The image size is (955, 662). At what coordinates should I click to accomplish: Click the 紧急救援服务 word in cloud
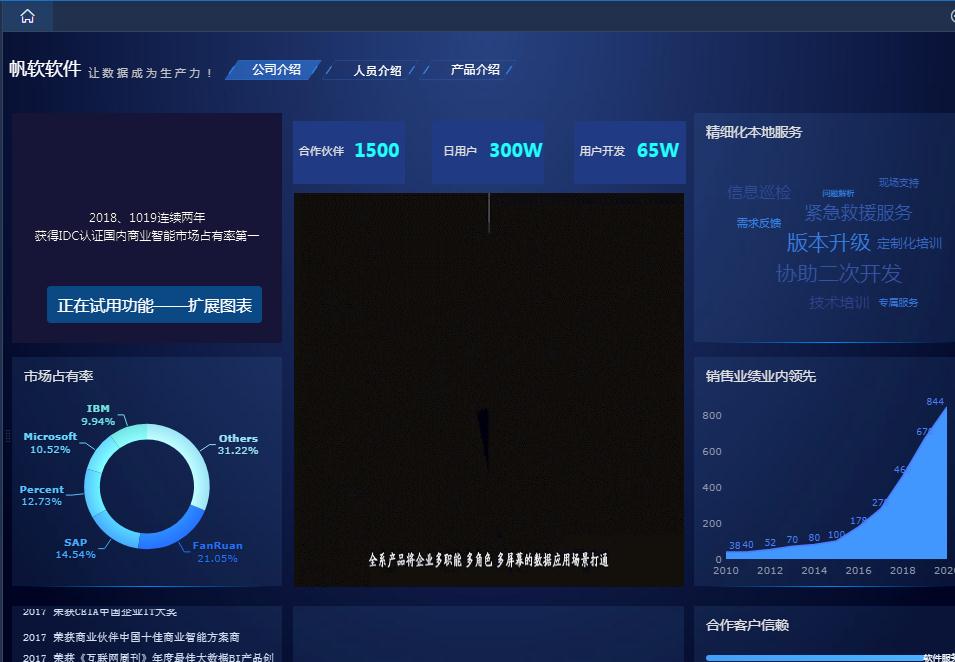(858, 213)
